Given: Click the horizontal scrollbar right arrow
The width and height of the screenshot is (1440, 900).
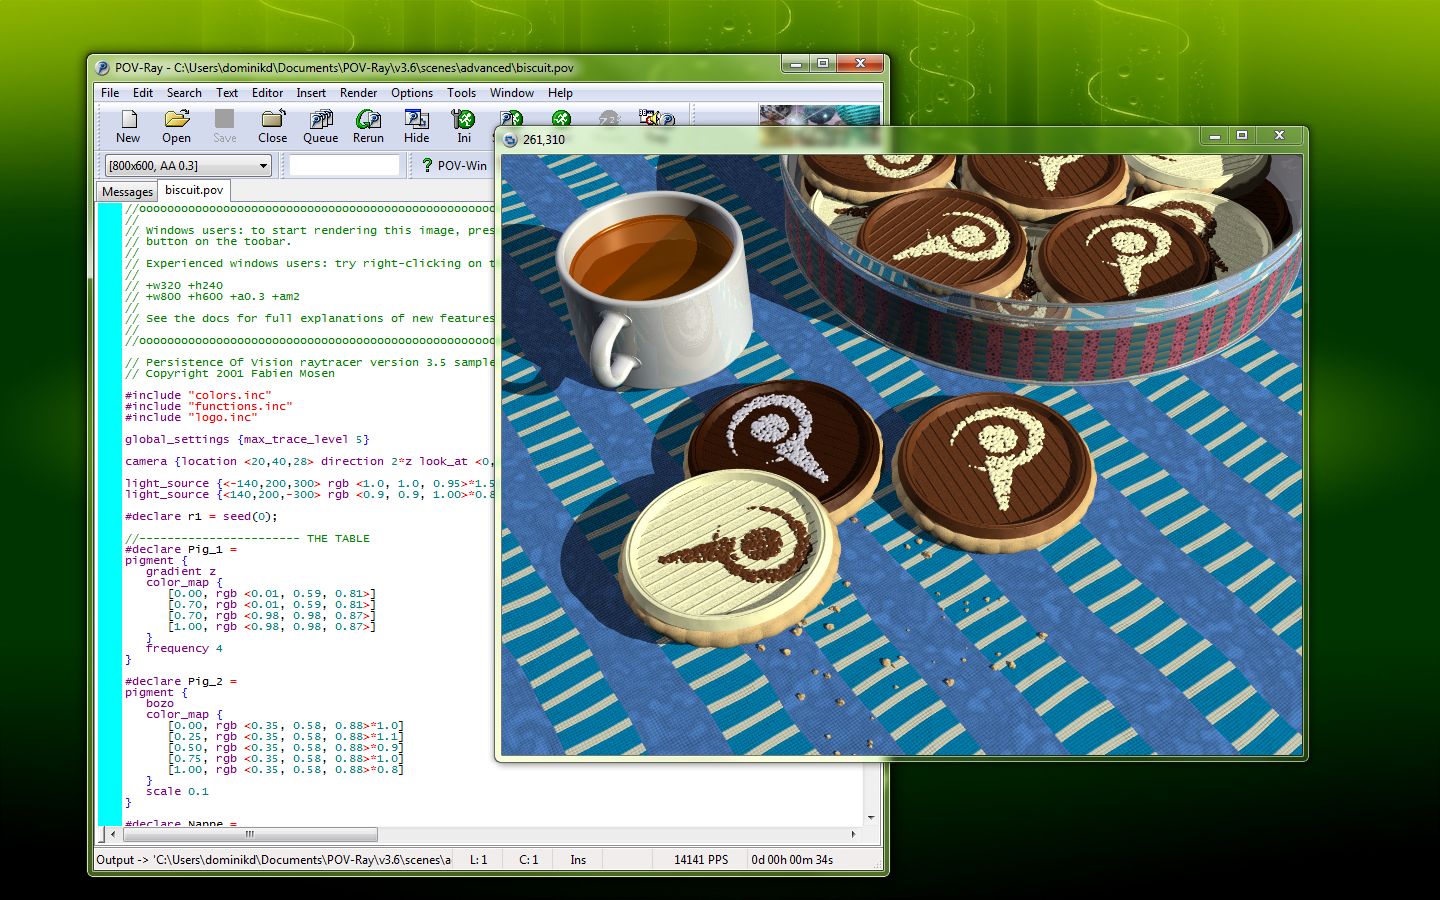Looking at the screenshot, I should click(853, 833).
